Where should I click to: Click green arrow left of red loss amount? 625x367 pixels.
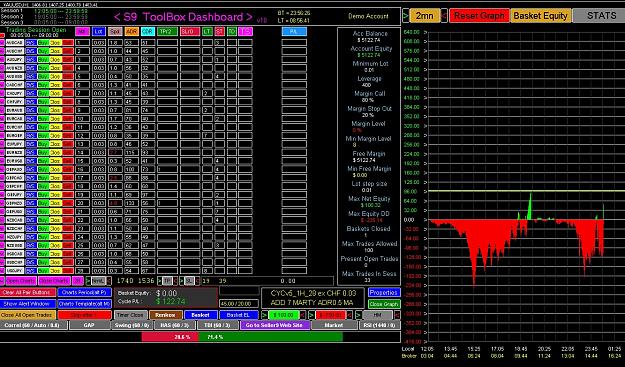point(311,315)
